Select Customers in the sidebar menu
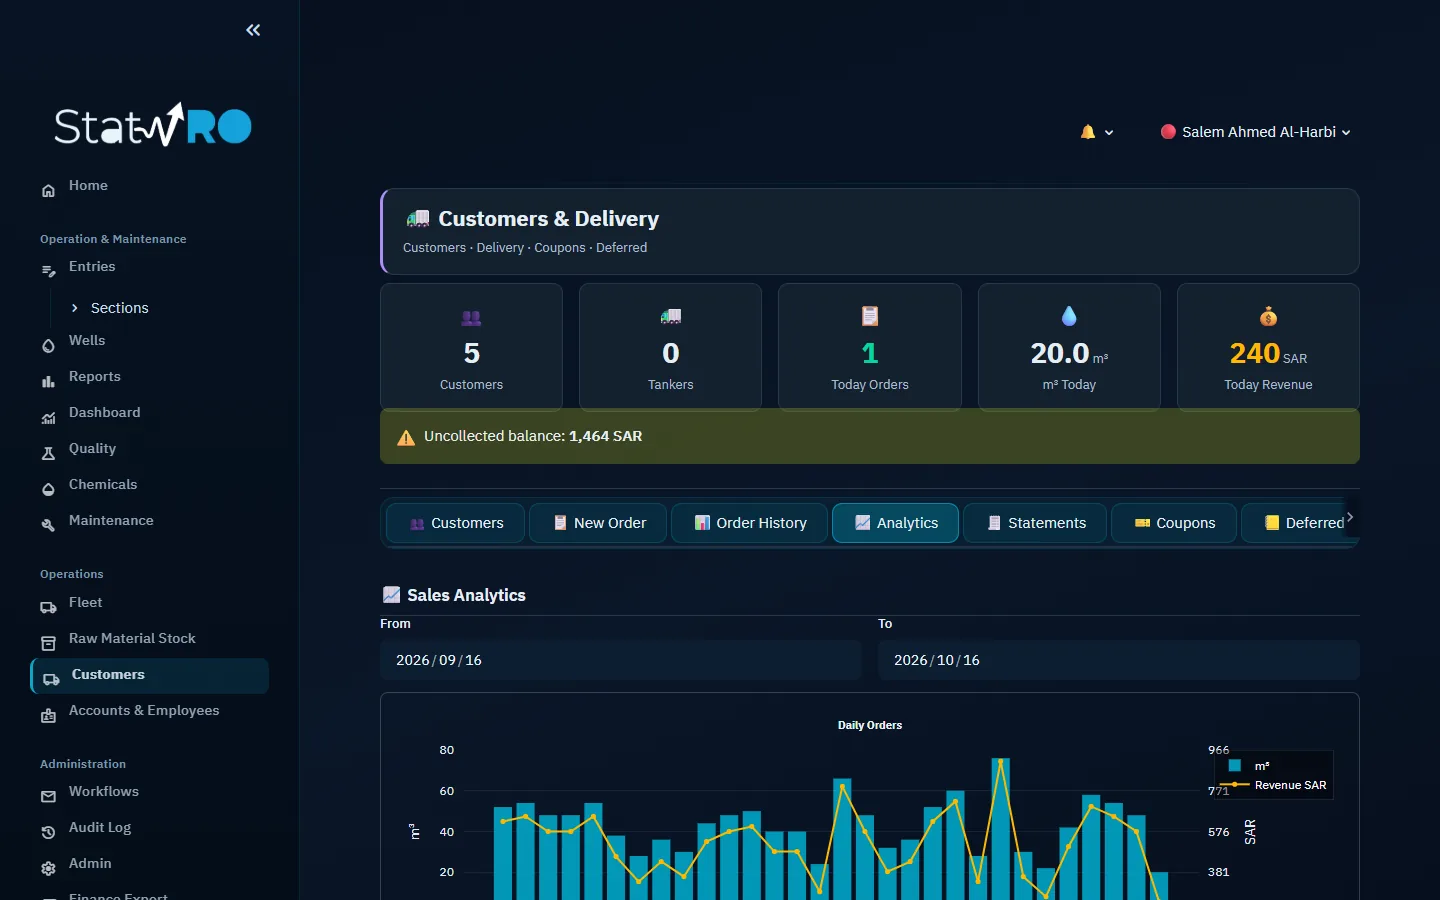The image size is (1440, 900). tap(150, 675)
